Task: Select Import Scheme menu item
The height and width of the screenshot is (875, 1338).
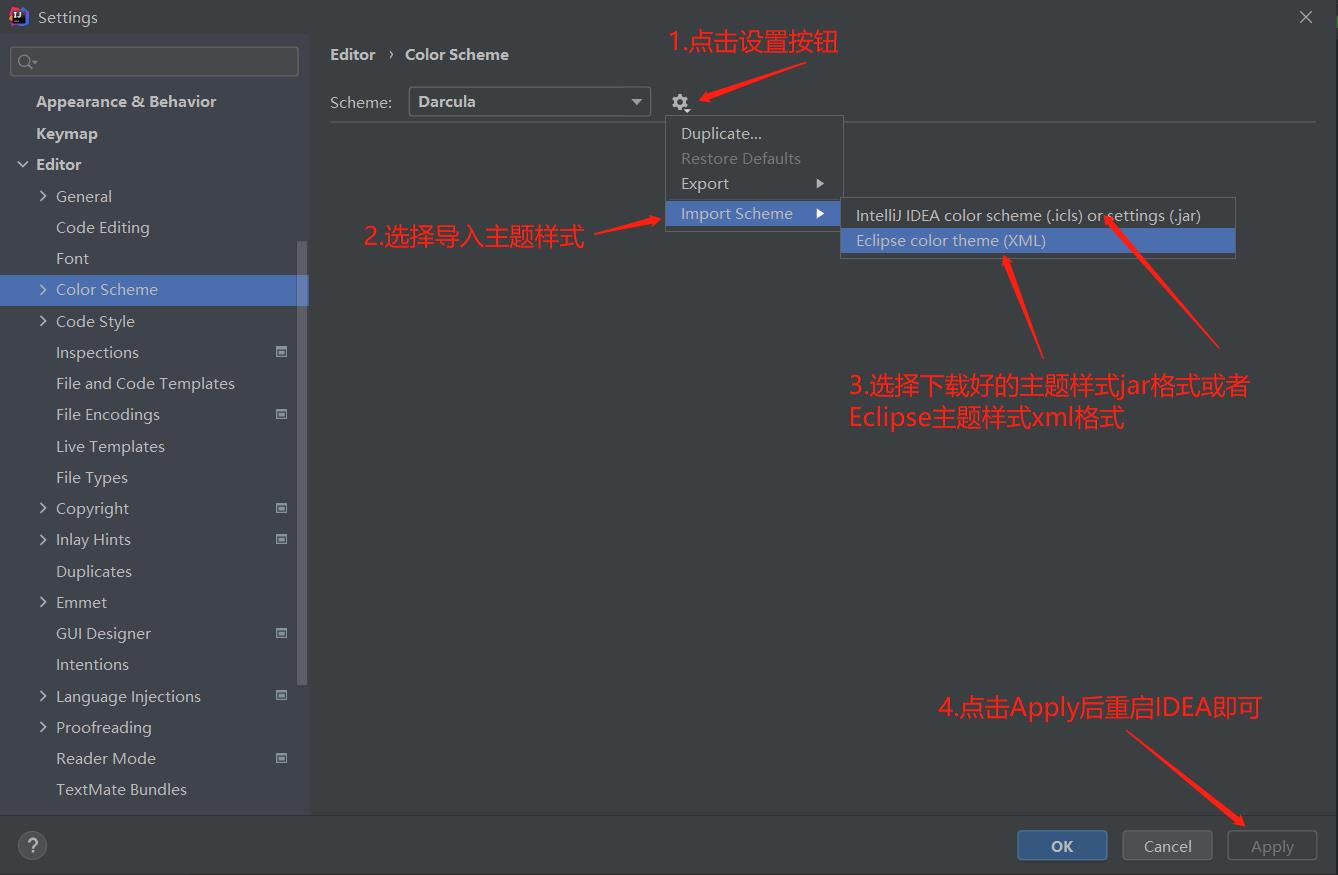Action: click(754, 214)
